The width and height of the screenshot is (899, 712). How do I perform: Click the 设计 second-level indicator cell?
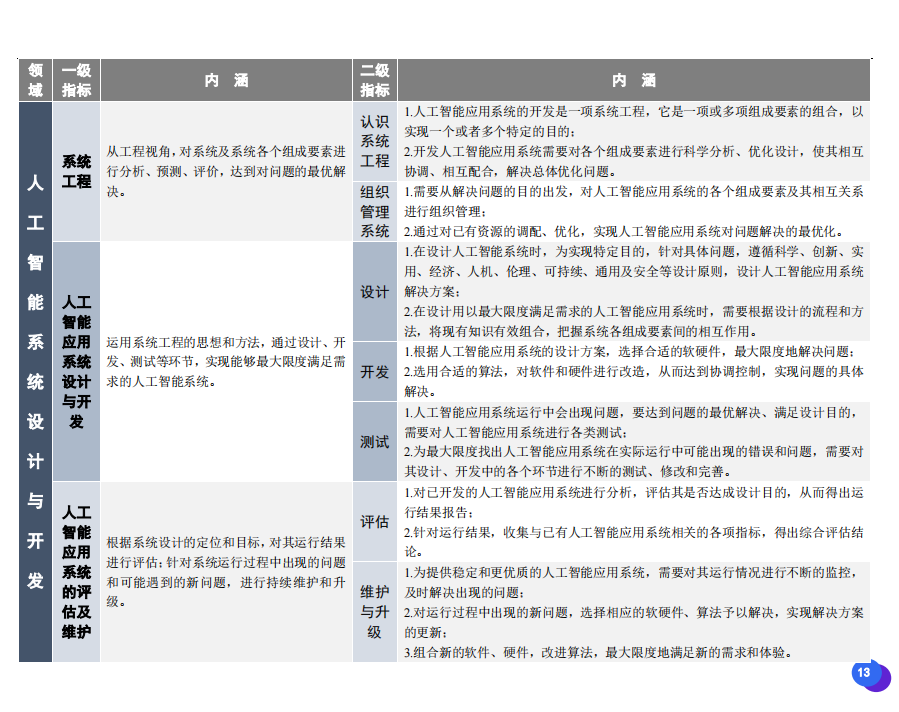click(375, 292)
